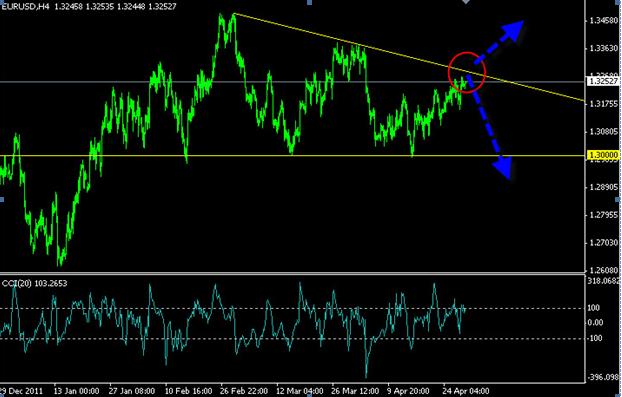
Task: Click the gray horizontal current price line
Action: coord(292,82)
